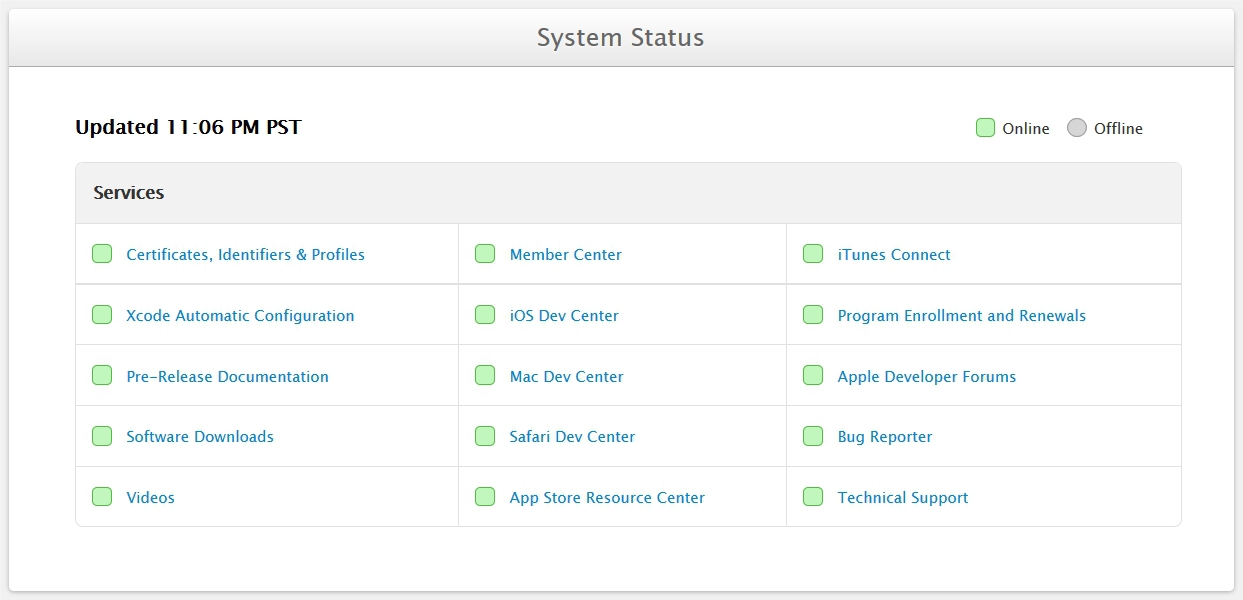Click the status indicator next to iTunes Connect
1243x600 pixels.
coord(813,254)
